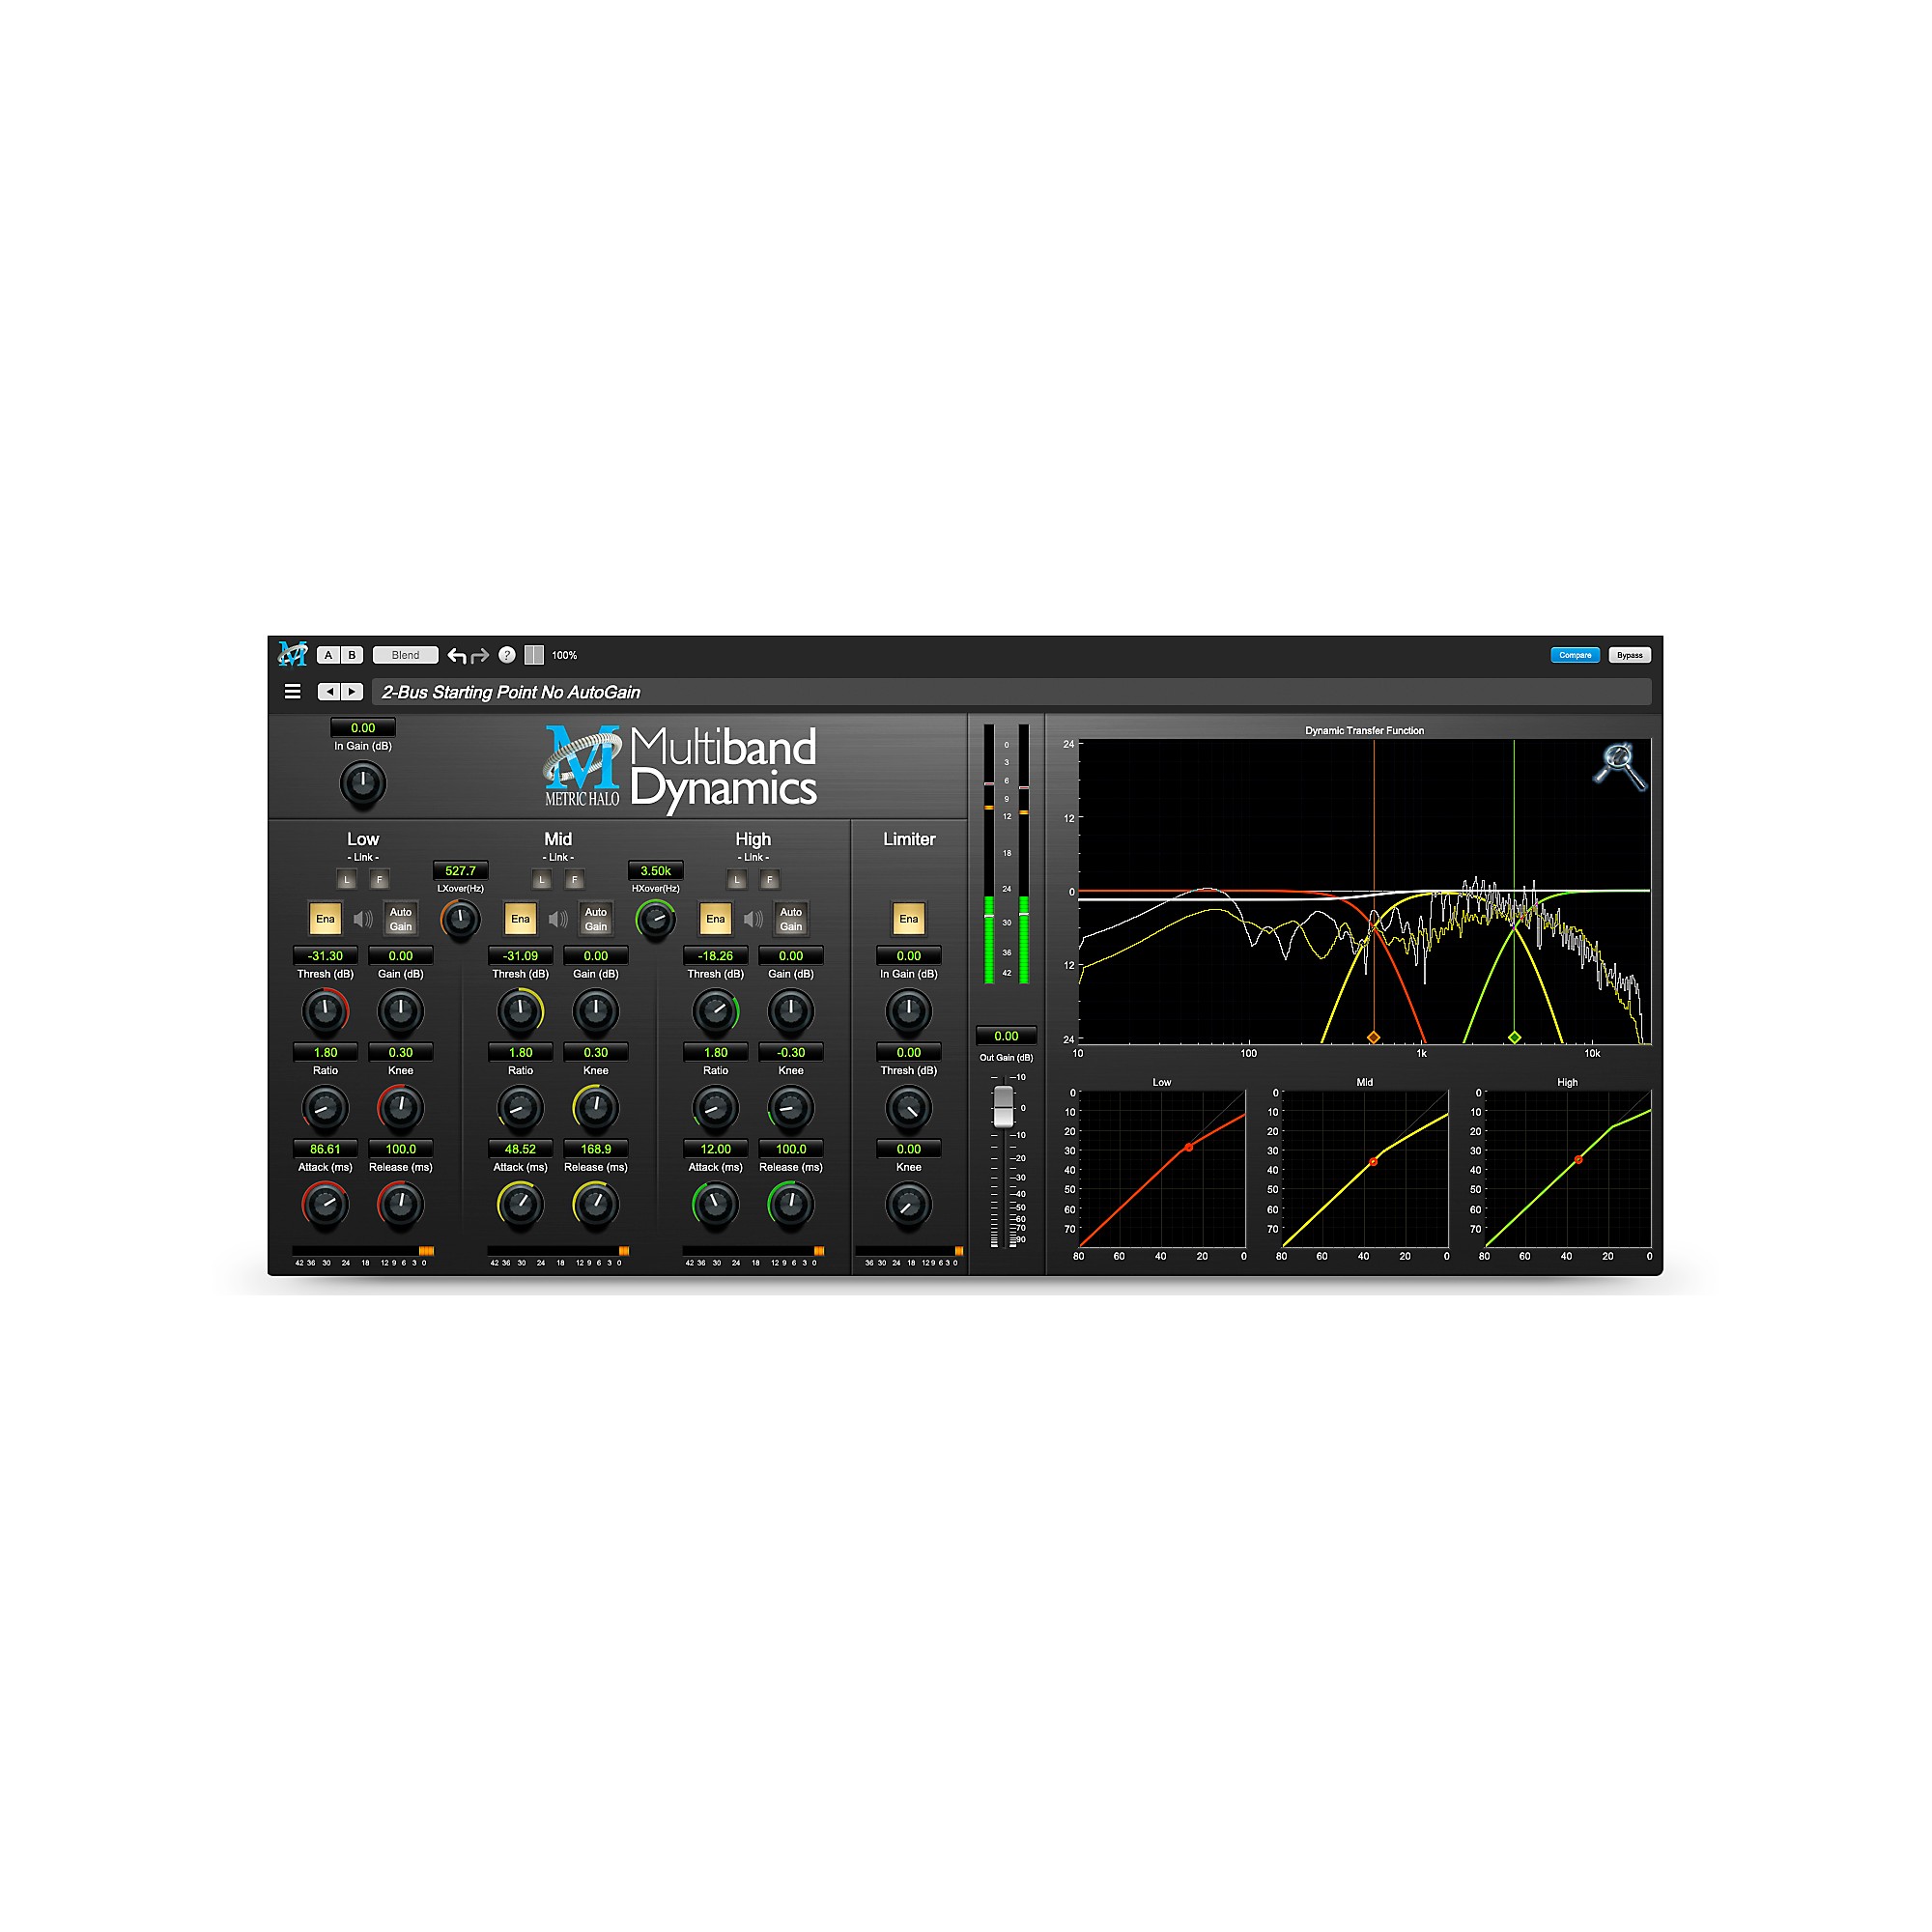Click the Compare button
Viewport: 1932px width, 1932px height.
click(1575, 655)
